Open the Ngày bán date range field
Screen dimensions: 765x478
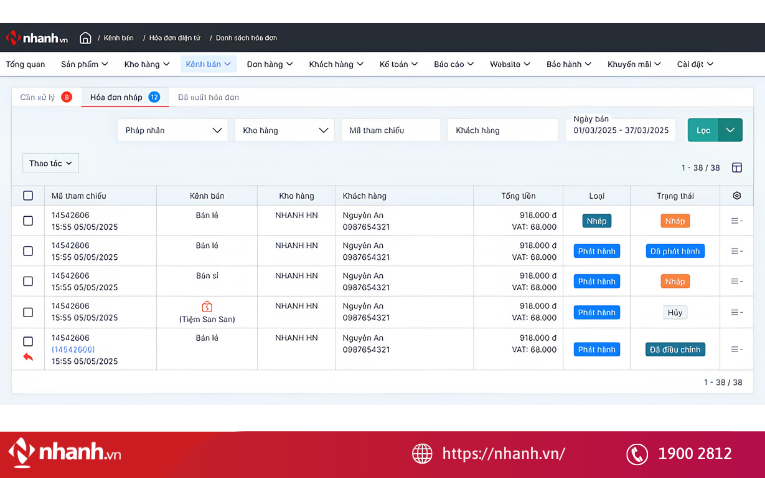tap(621, 130)
